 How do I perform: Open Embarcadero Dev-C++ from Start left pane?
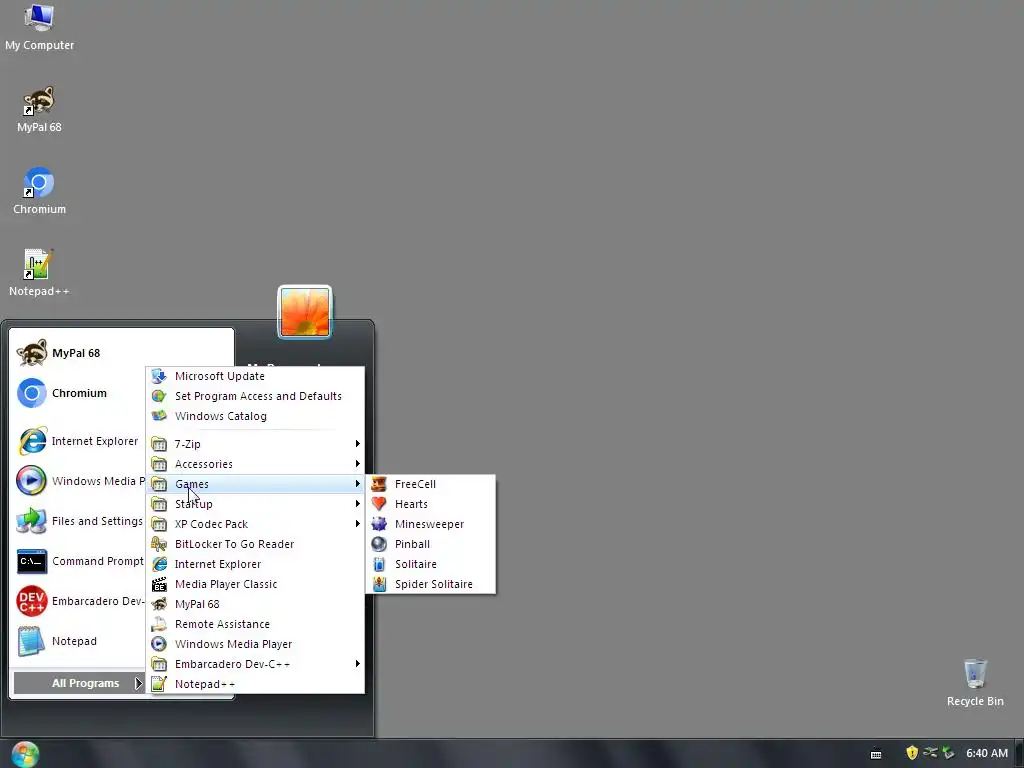point(78,601)
